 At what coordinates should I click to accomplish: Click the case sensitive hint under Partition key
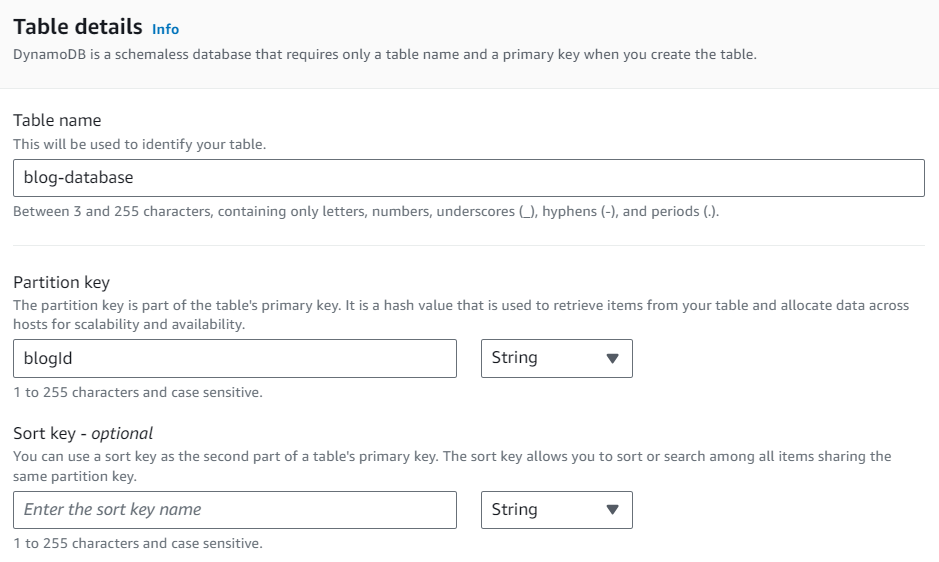tap(138, 392)
